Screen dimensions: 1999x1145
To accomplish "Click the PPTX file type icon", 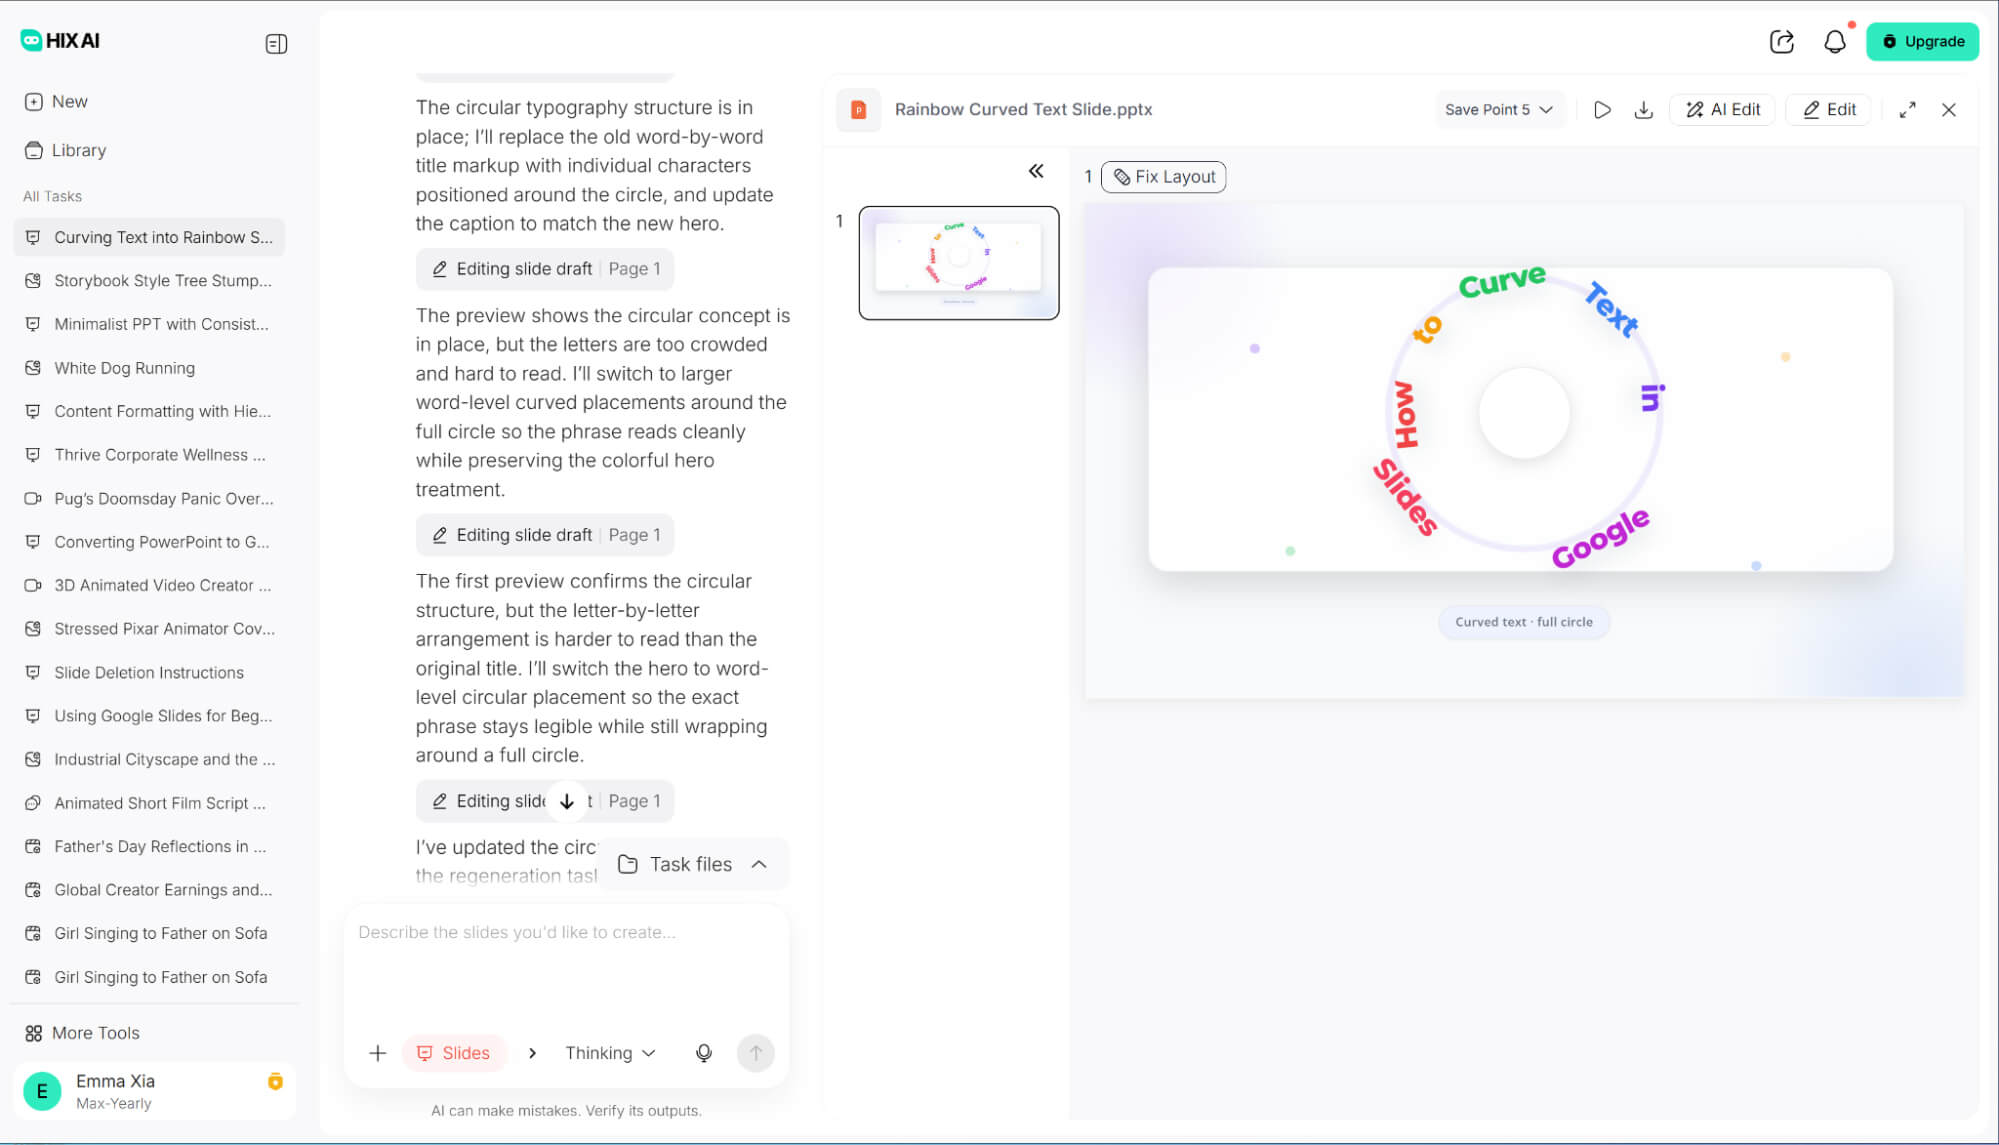I will pyautogui.click(x=858, y=110).
